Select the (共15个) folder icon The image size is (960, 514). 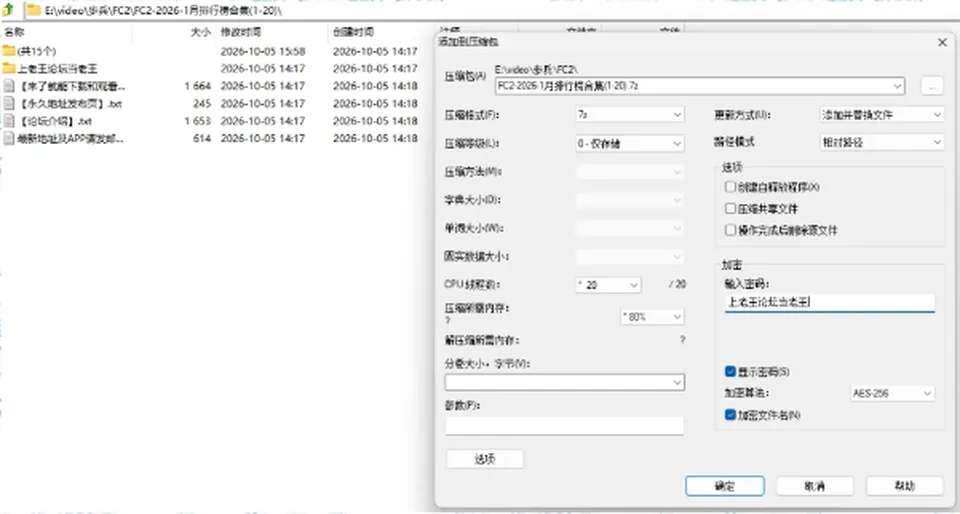(9, 51)
